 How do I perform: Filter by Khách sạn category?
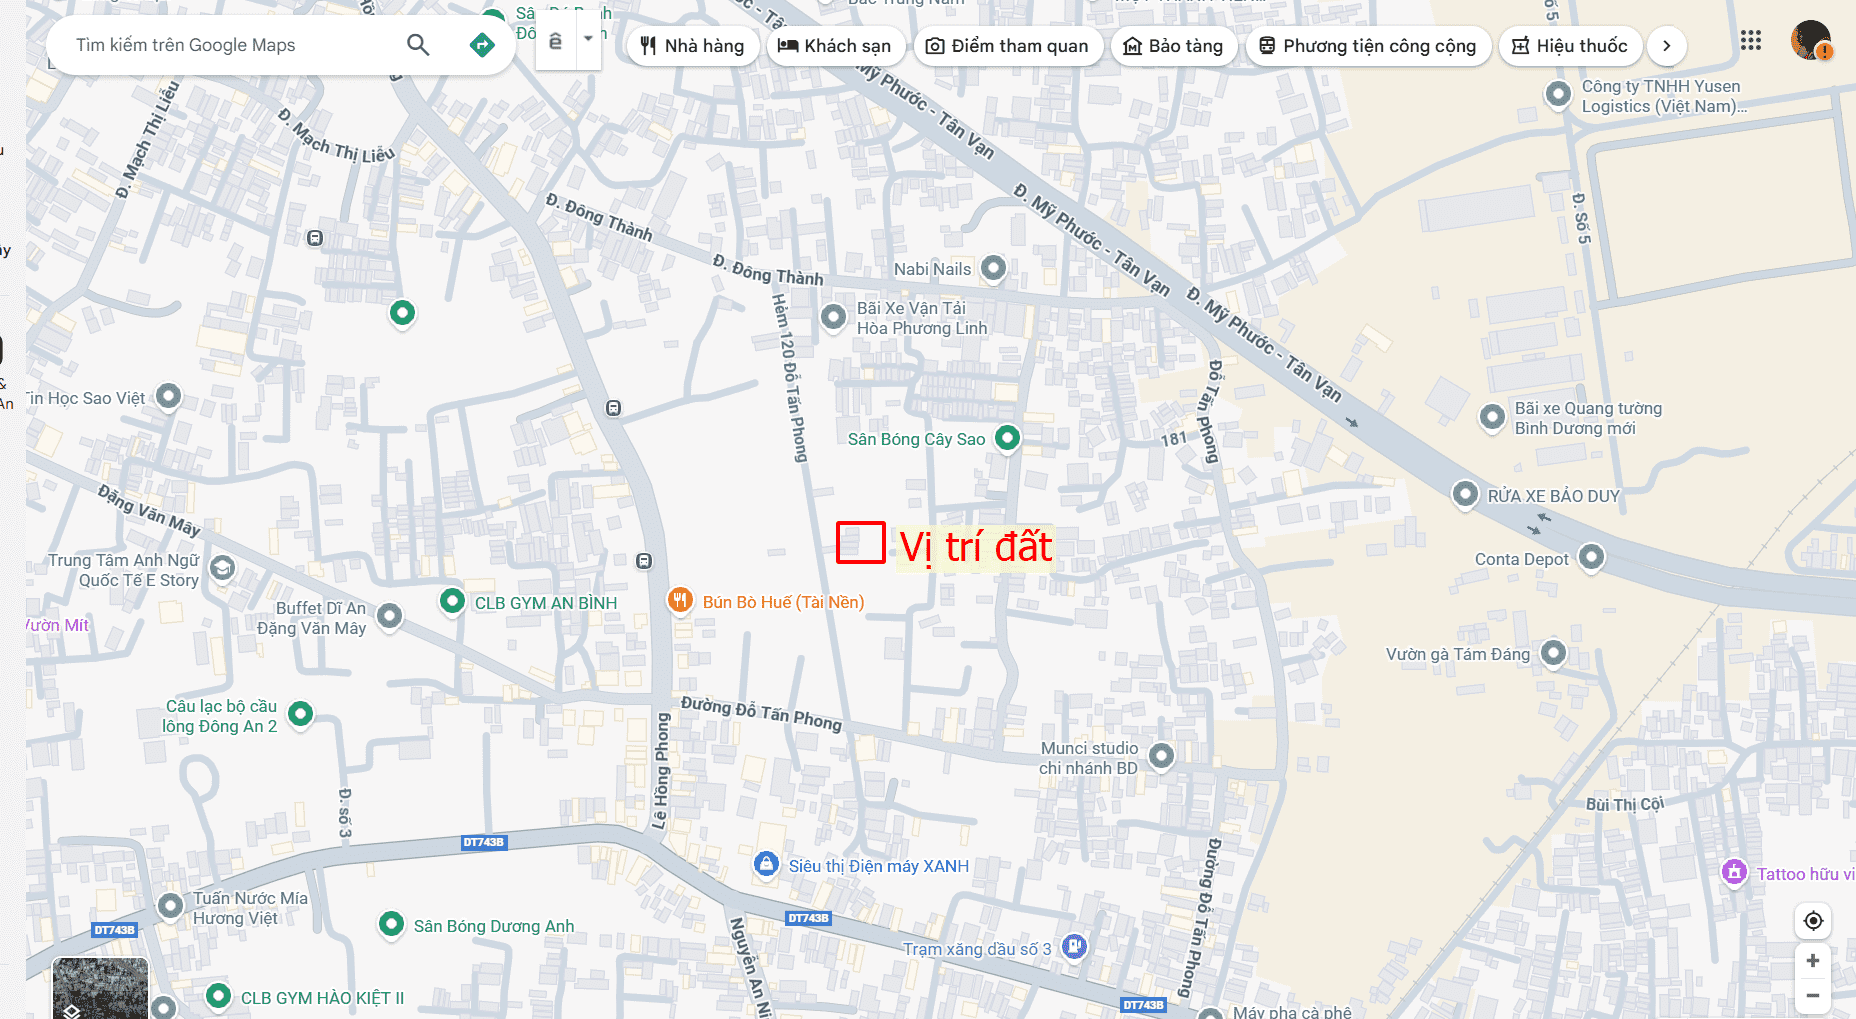[835, 46]
